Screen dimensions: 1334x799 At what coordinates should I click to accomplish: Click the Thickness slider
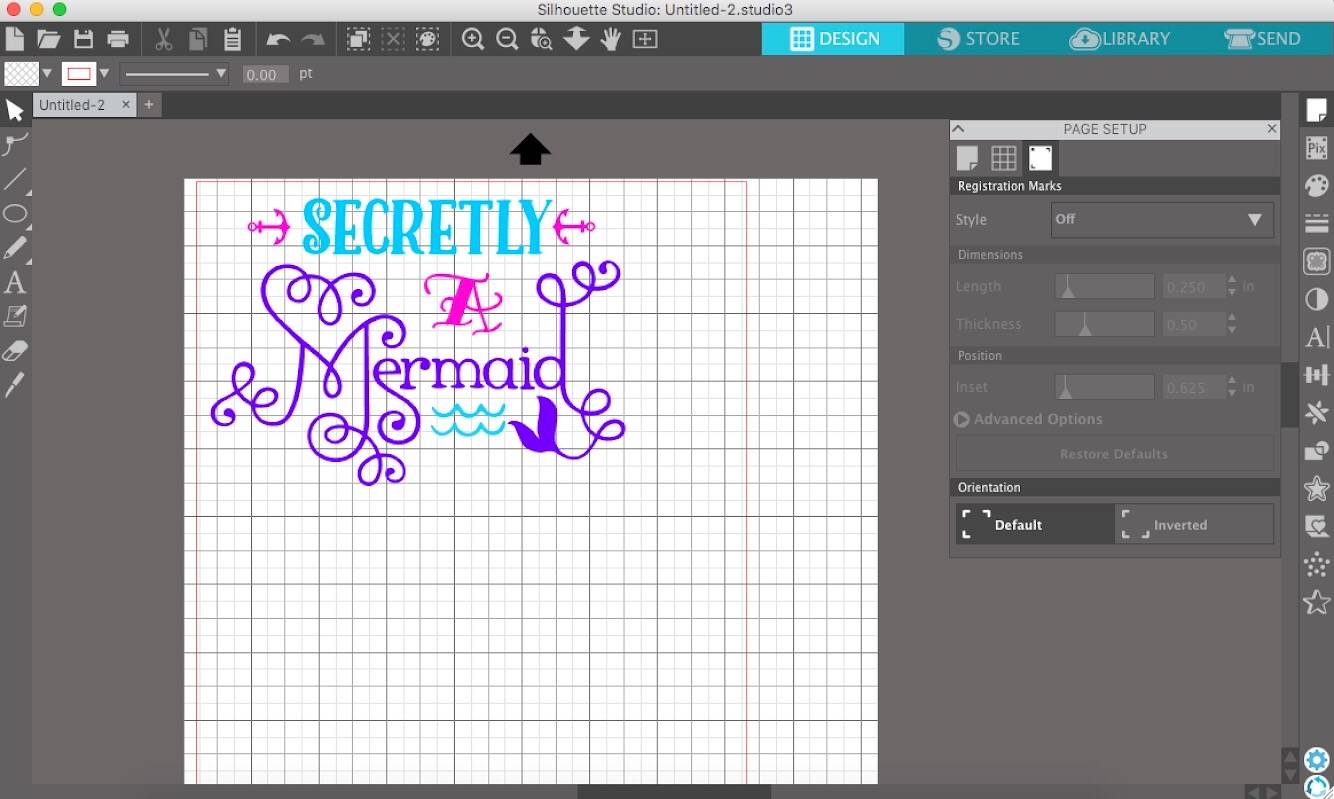point(1105,324)
